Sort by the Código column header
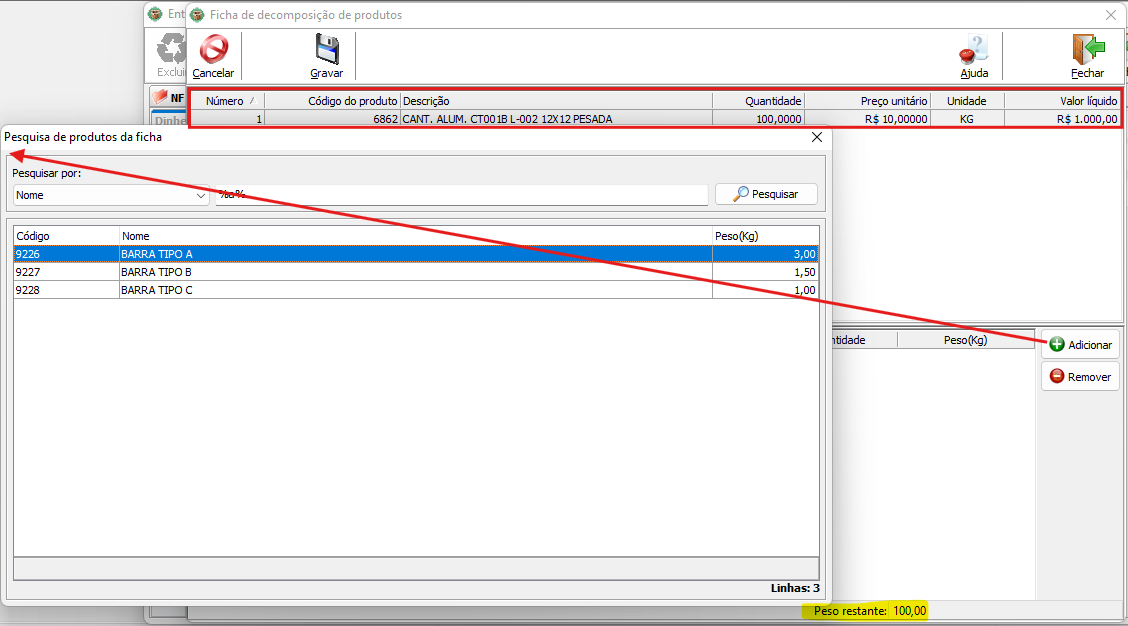The height and width of the screenshot is (626, 1128). [x=65, y=236]
